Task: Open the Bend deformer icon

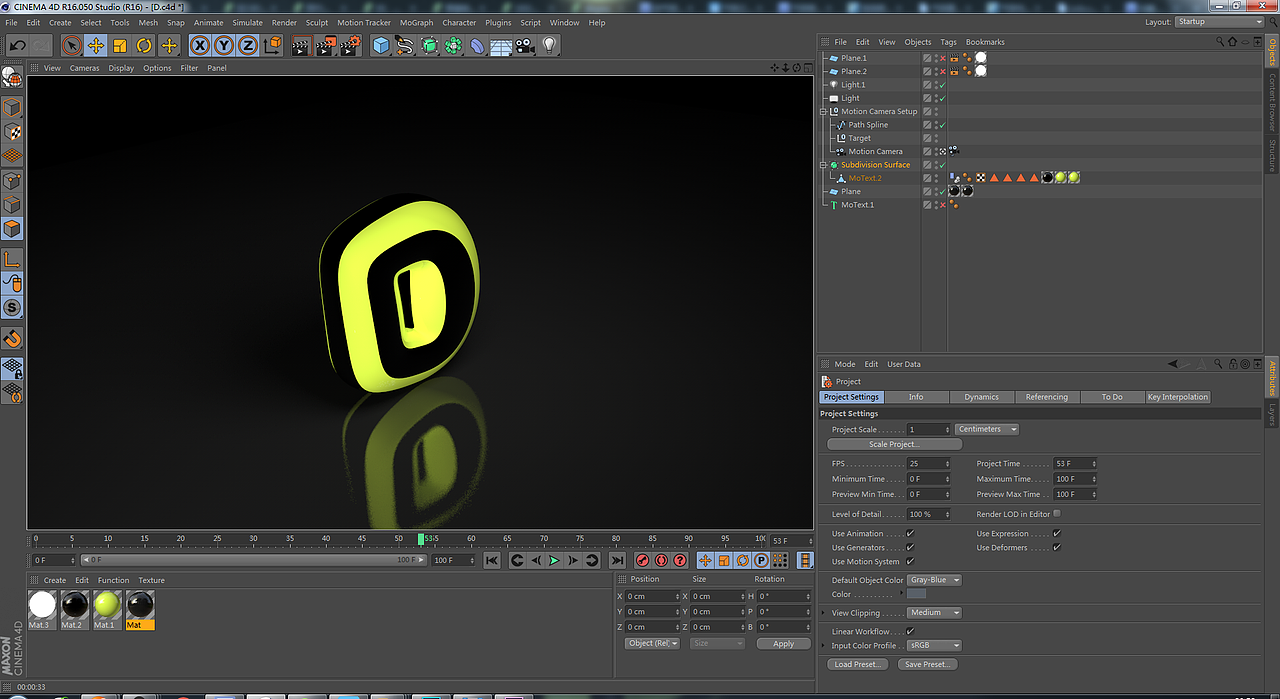Action: click(477, 45)
